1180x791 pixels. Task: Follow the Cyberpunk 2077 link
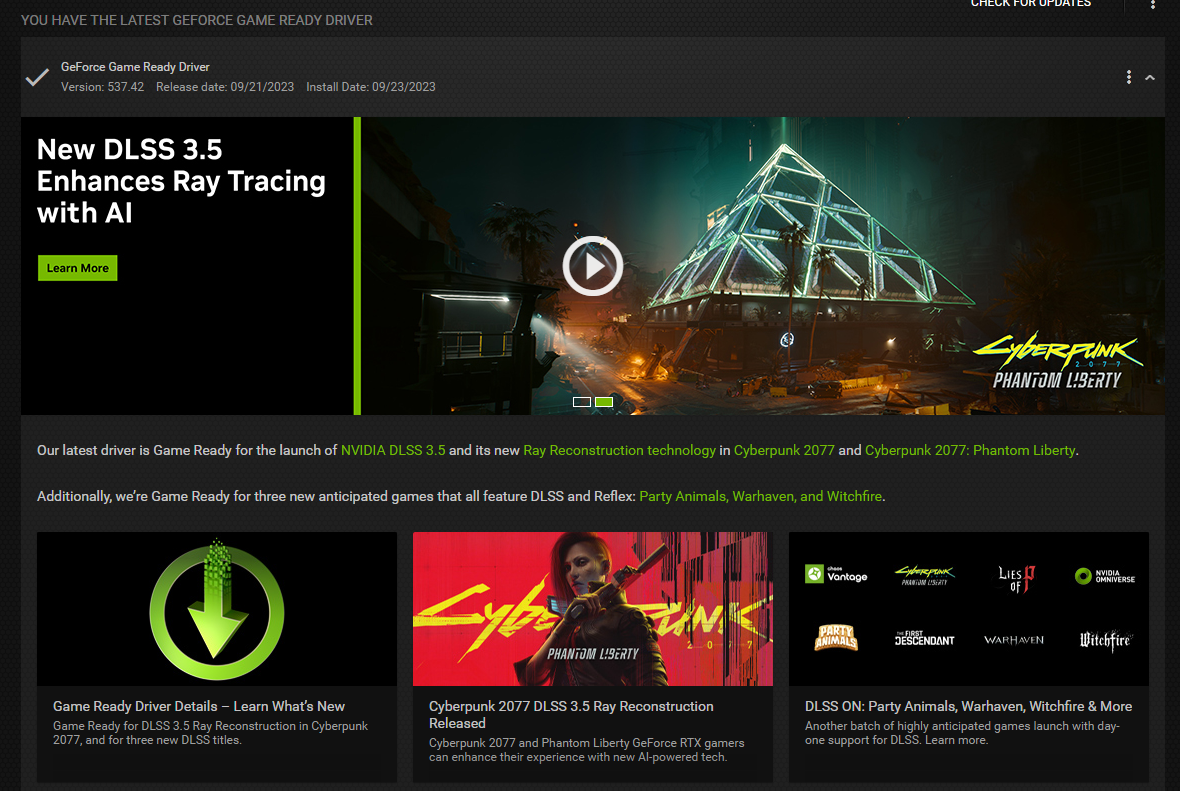coord(784,450)
